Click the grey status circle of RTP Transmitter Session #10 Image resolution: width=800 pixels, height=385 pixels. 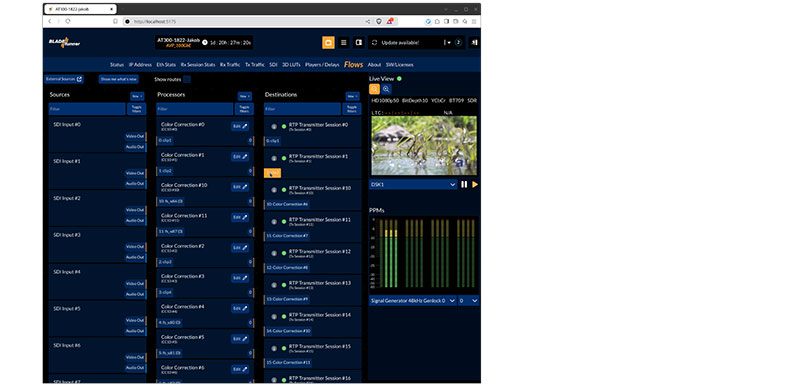(x=274, y=190)
